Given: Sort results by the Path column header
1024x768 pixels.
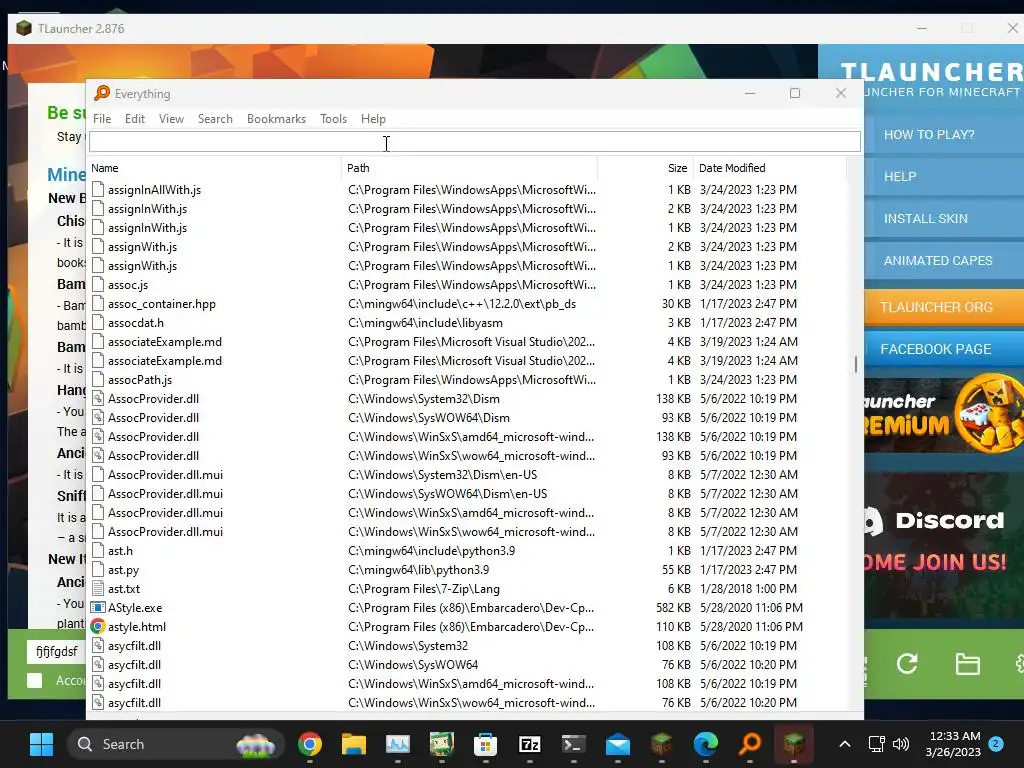Looking at the screenshot, I should point(470,168).
